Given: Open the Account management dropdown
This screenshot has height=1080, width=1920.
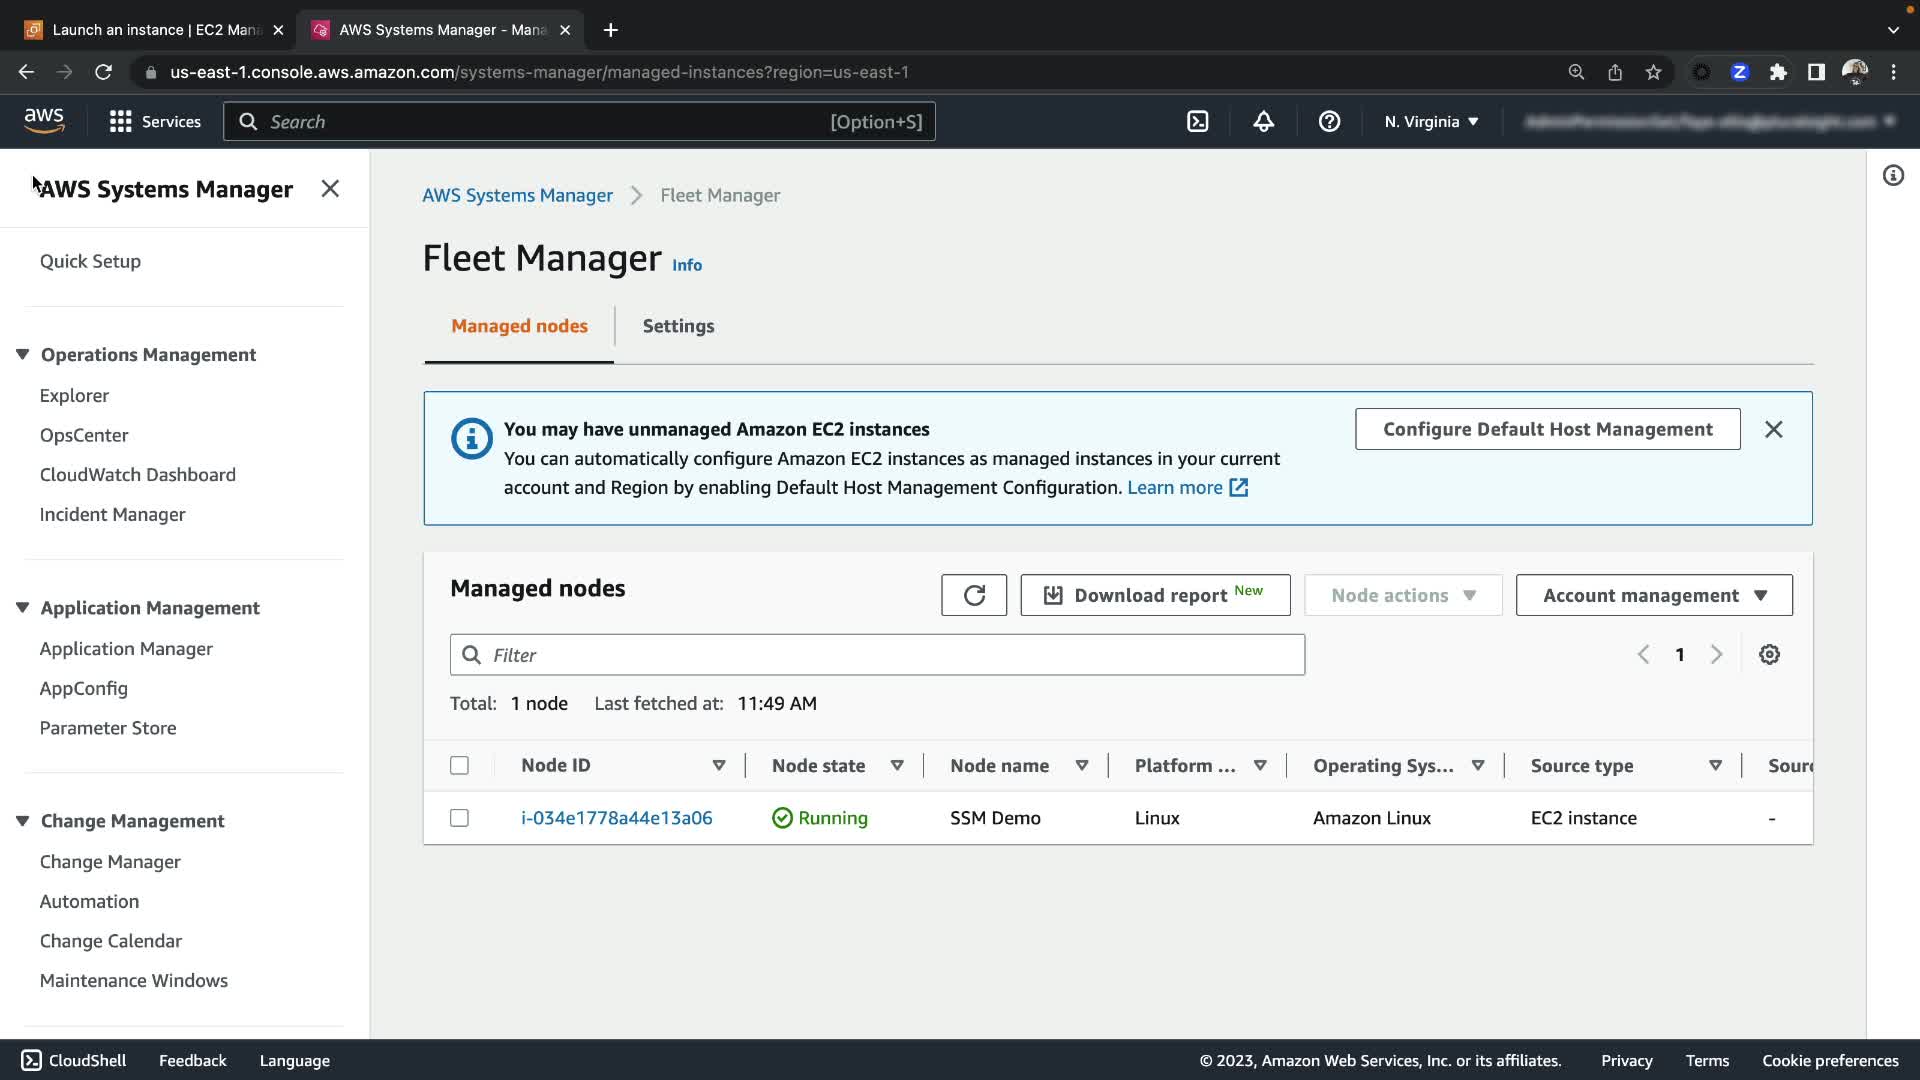Looking at the screenshot, I should coord(1654,595).
